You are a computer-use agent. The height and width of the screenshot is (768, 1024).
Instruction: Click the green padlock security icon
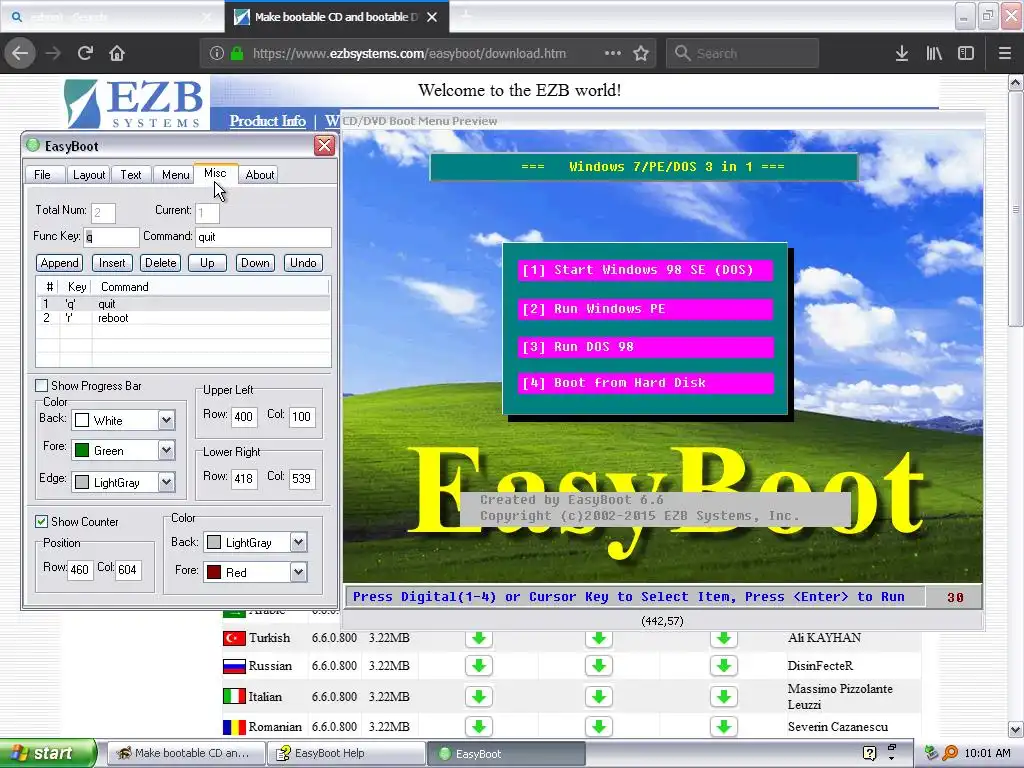pyautogui.click(x=237, y=54)
